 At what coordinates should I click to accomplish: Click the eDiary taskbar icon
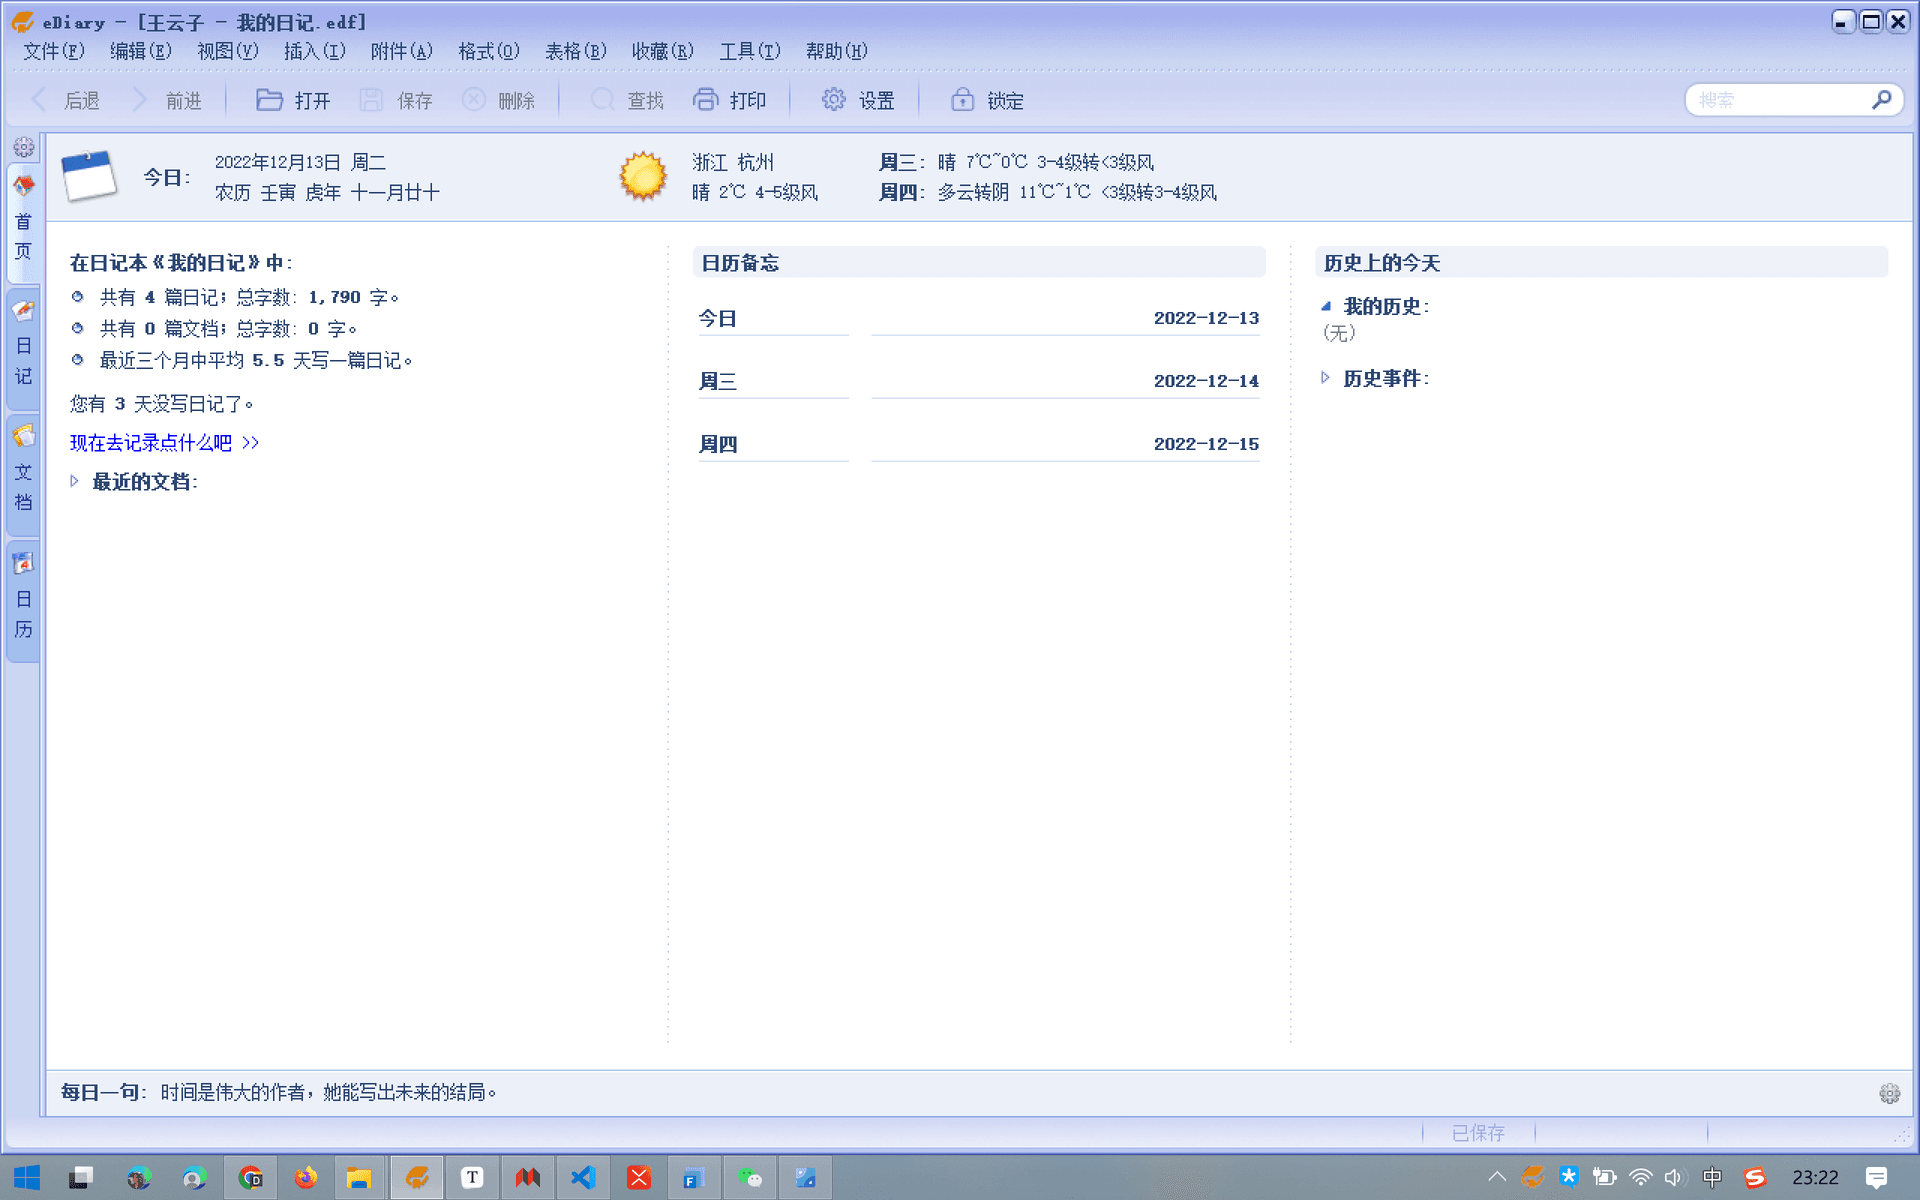point(417,1178)
